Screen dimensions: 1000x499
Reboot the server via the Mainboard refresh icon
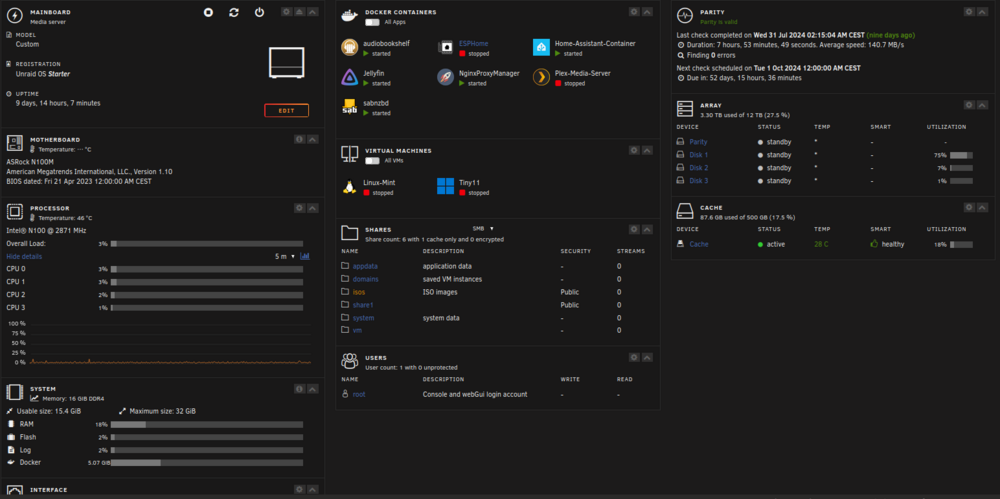233,12
